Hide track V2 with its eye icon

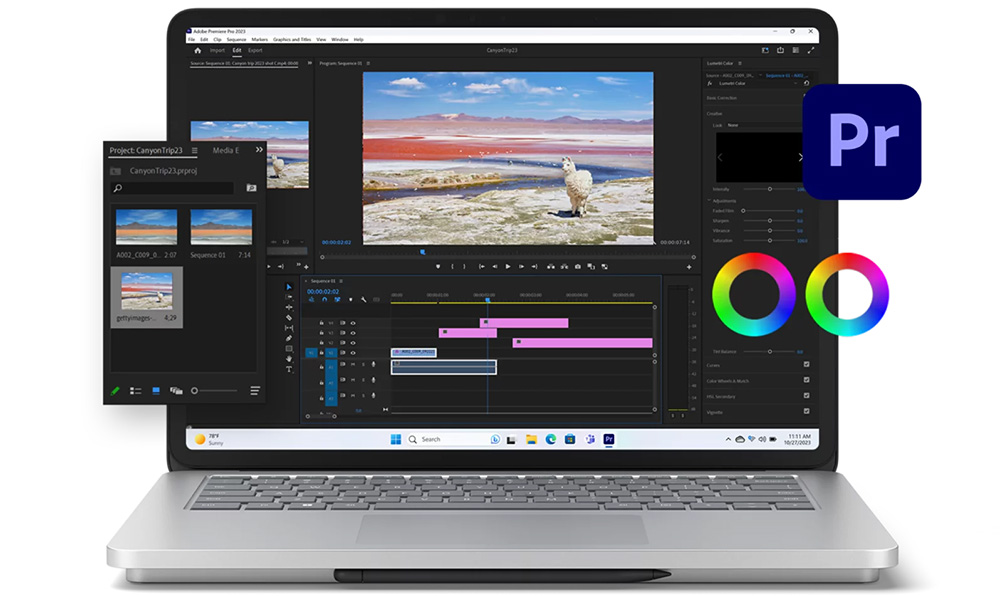tap(353, 343)
